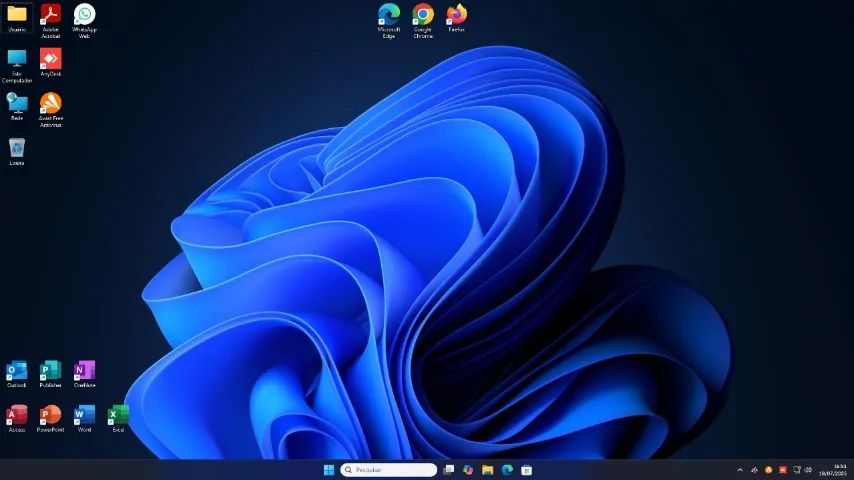Click the Pesquisar taskbar search box
This screenshot has width=854, height=480.
pyautogui.click(x=389, y=470)
